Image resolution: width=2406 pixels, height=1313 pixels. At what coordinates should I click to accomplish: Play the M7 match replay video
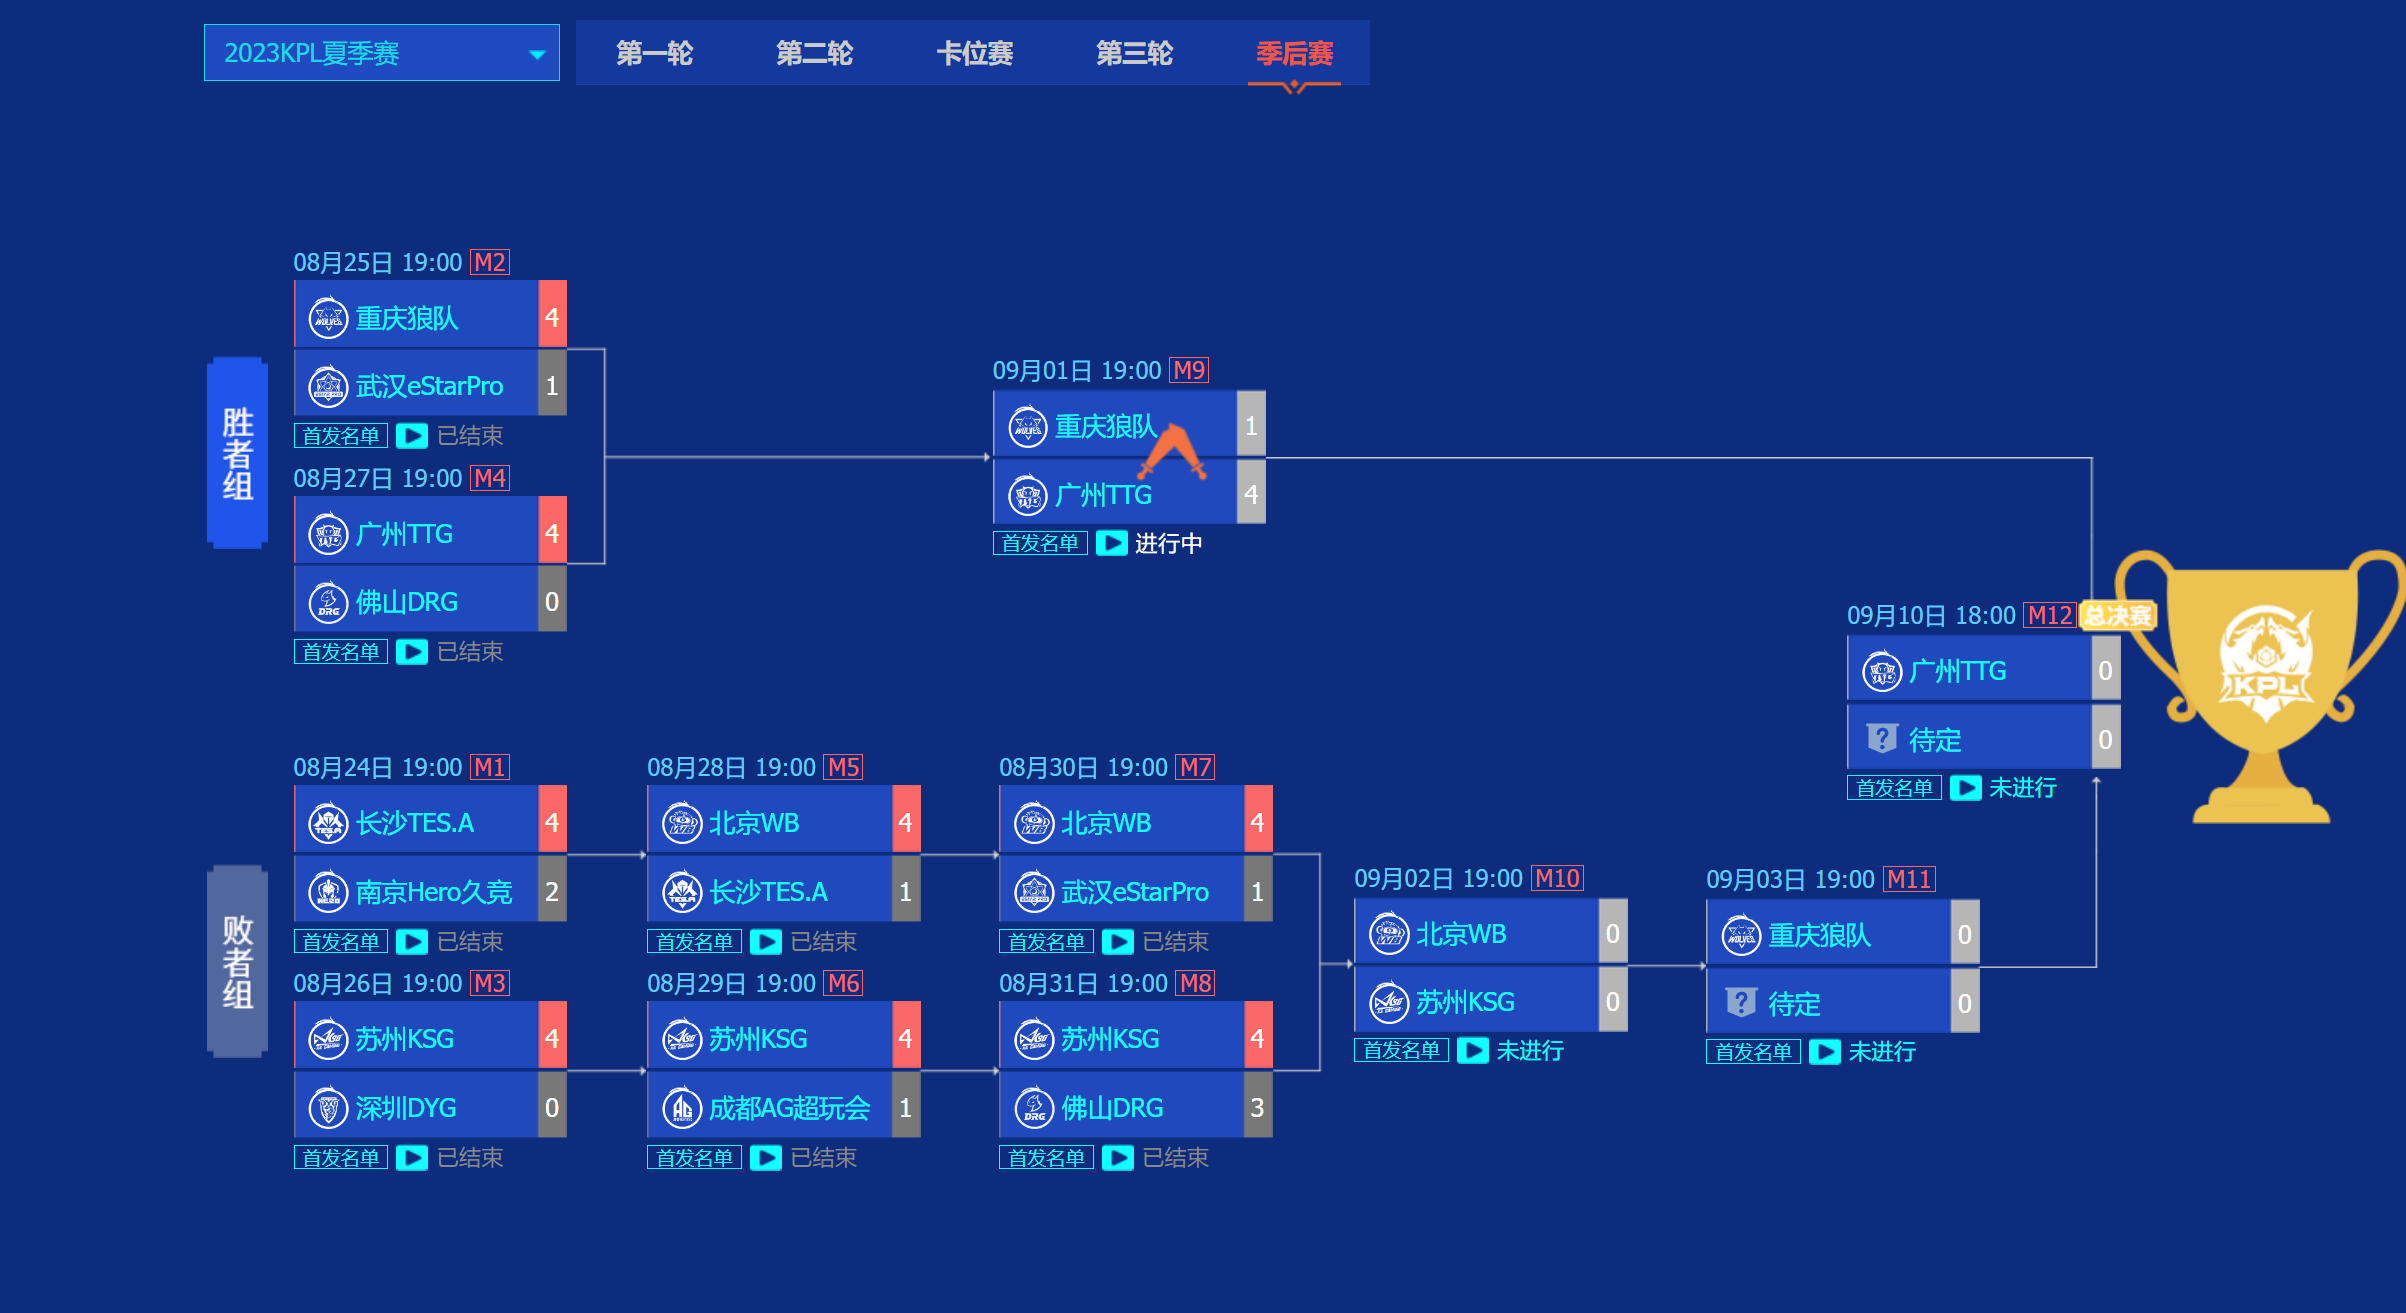[1118, 942]
